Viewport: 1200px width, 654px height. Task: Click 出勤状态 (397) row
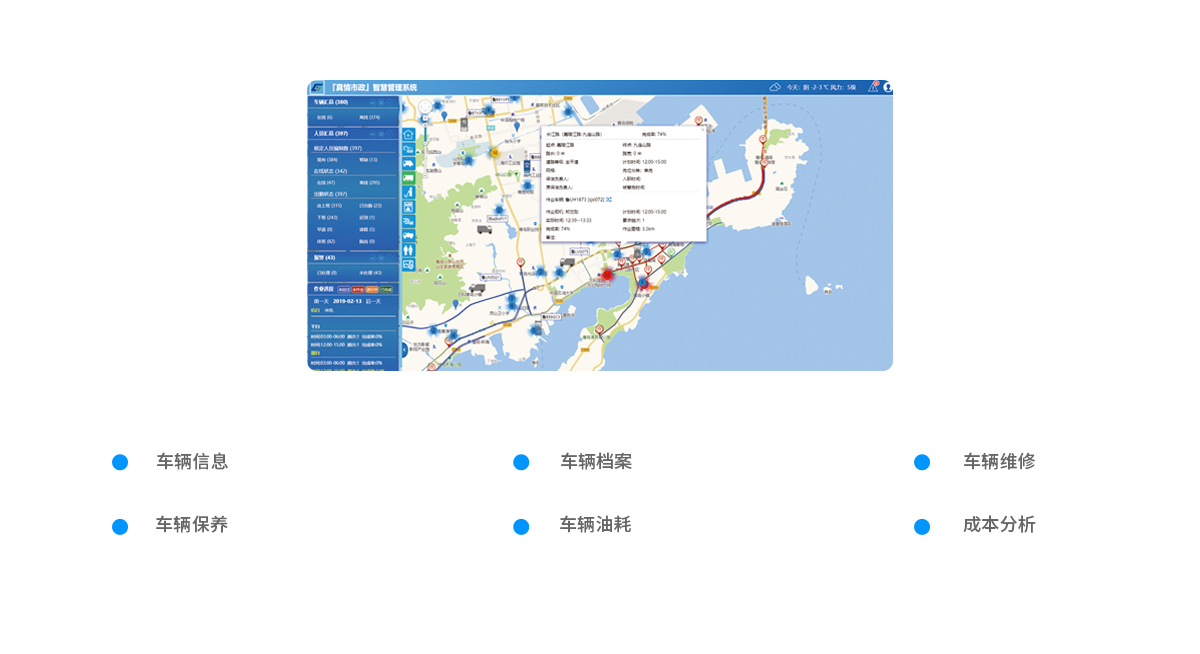point(330,194)
